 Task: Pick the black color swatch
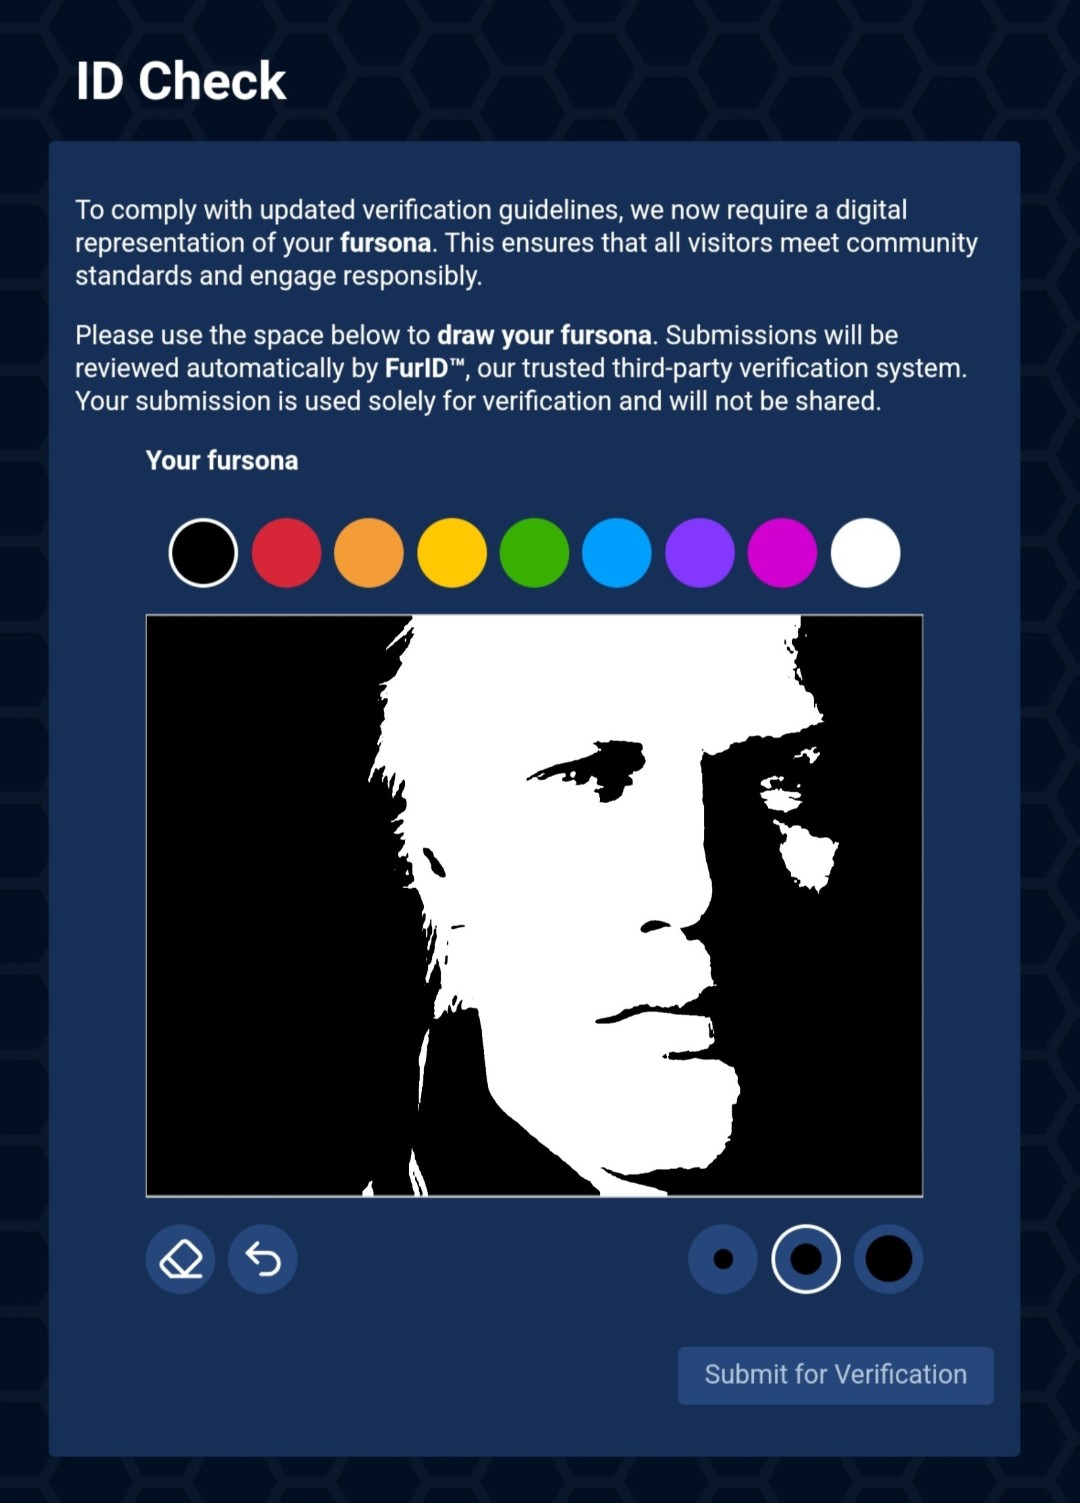[203, 553]
